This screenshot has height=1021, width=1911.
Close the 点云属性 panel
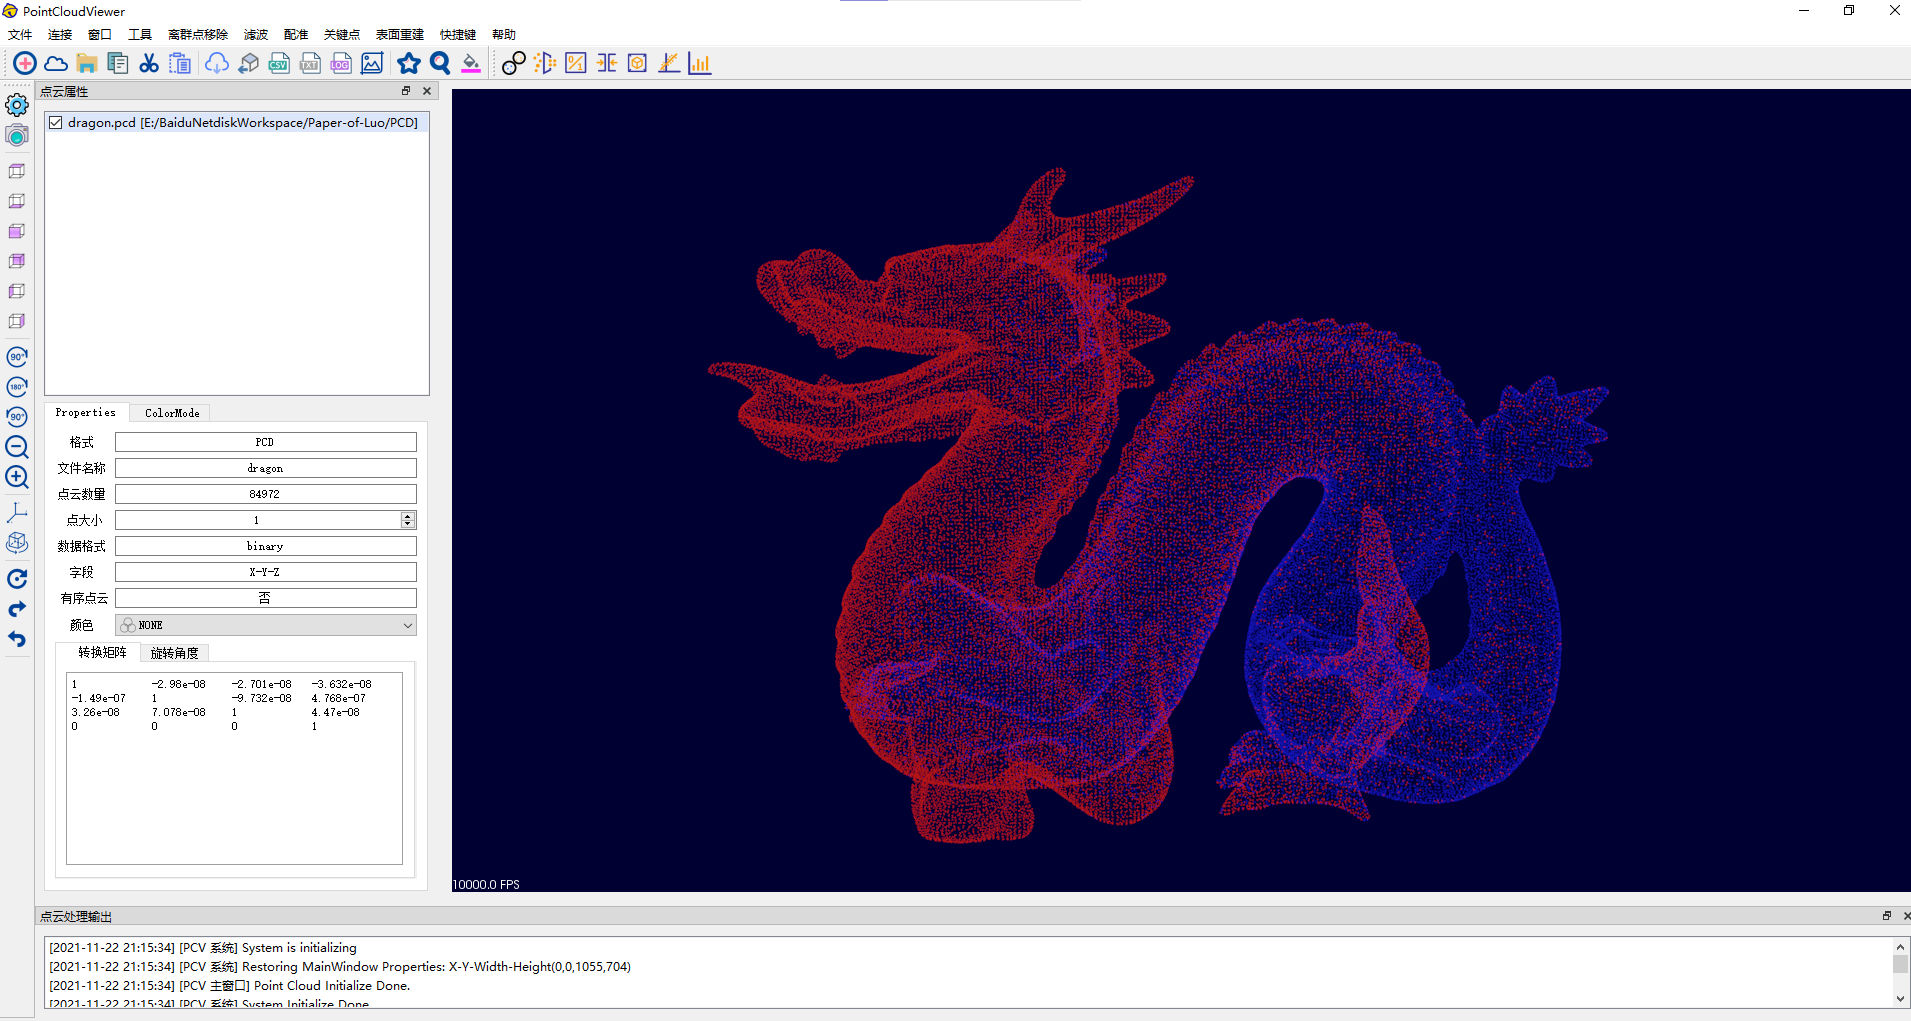coord(427,91)
